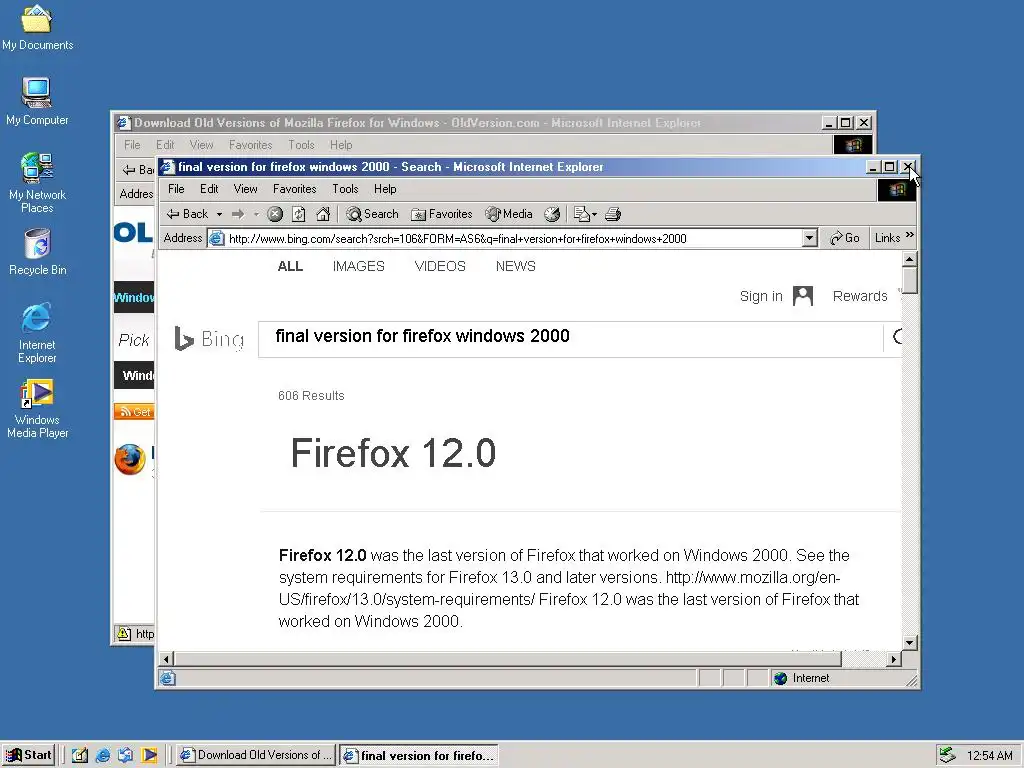The image size is (1024, 768).
Task: Click the Bing search magnifier button
Action: 897,337
